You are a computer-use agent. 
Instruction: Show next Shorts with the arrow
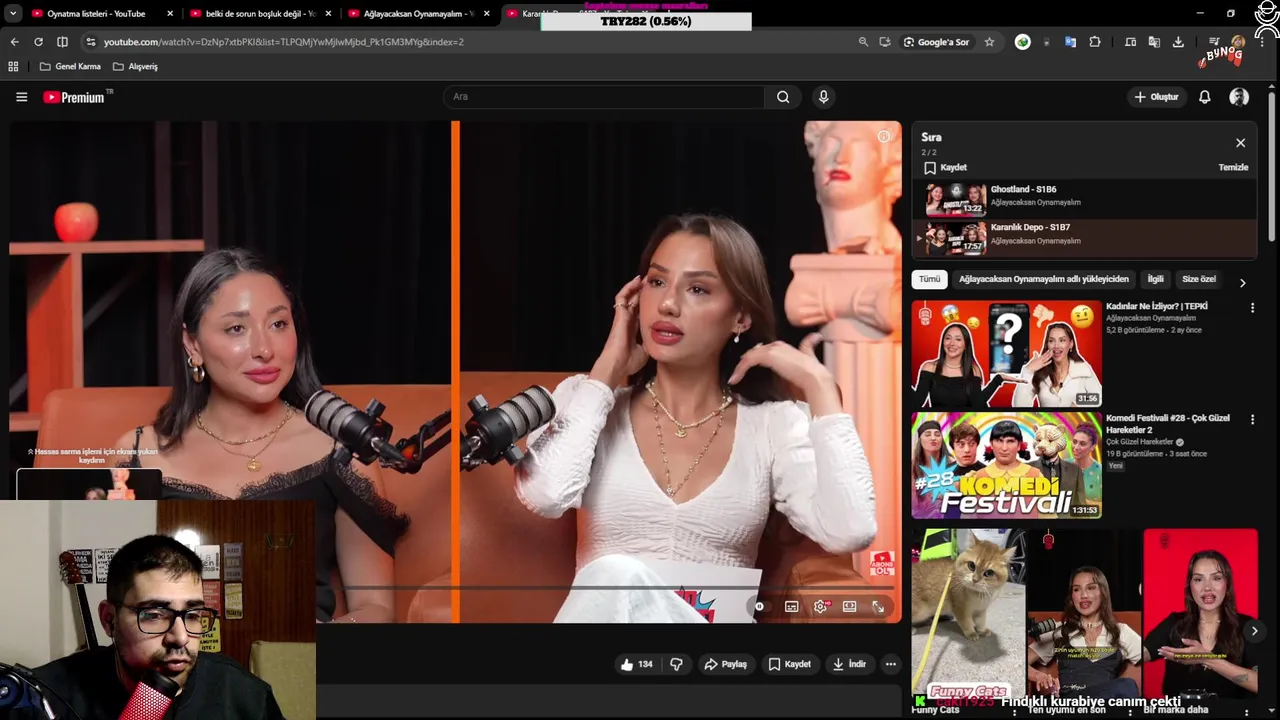(1254, 631)
